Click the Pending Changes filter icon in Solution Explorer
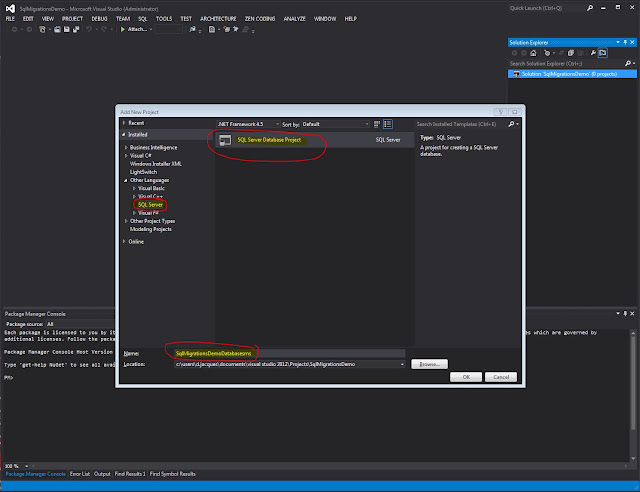 coord(547,53)
